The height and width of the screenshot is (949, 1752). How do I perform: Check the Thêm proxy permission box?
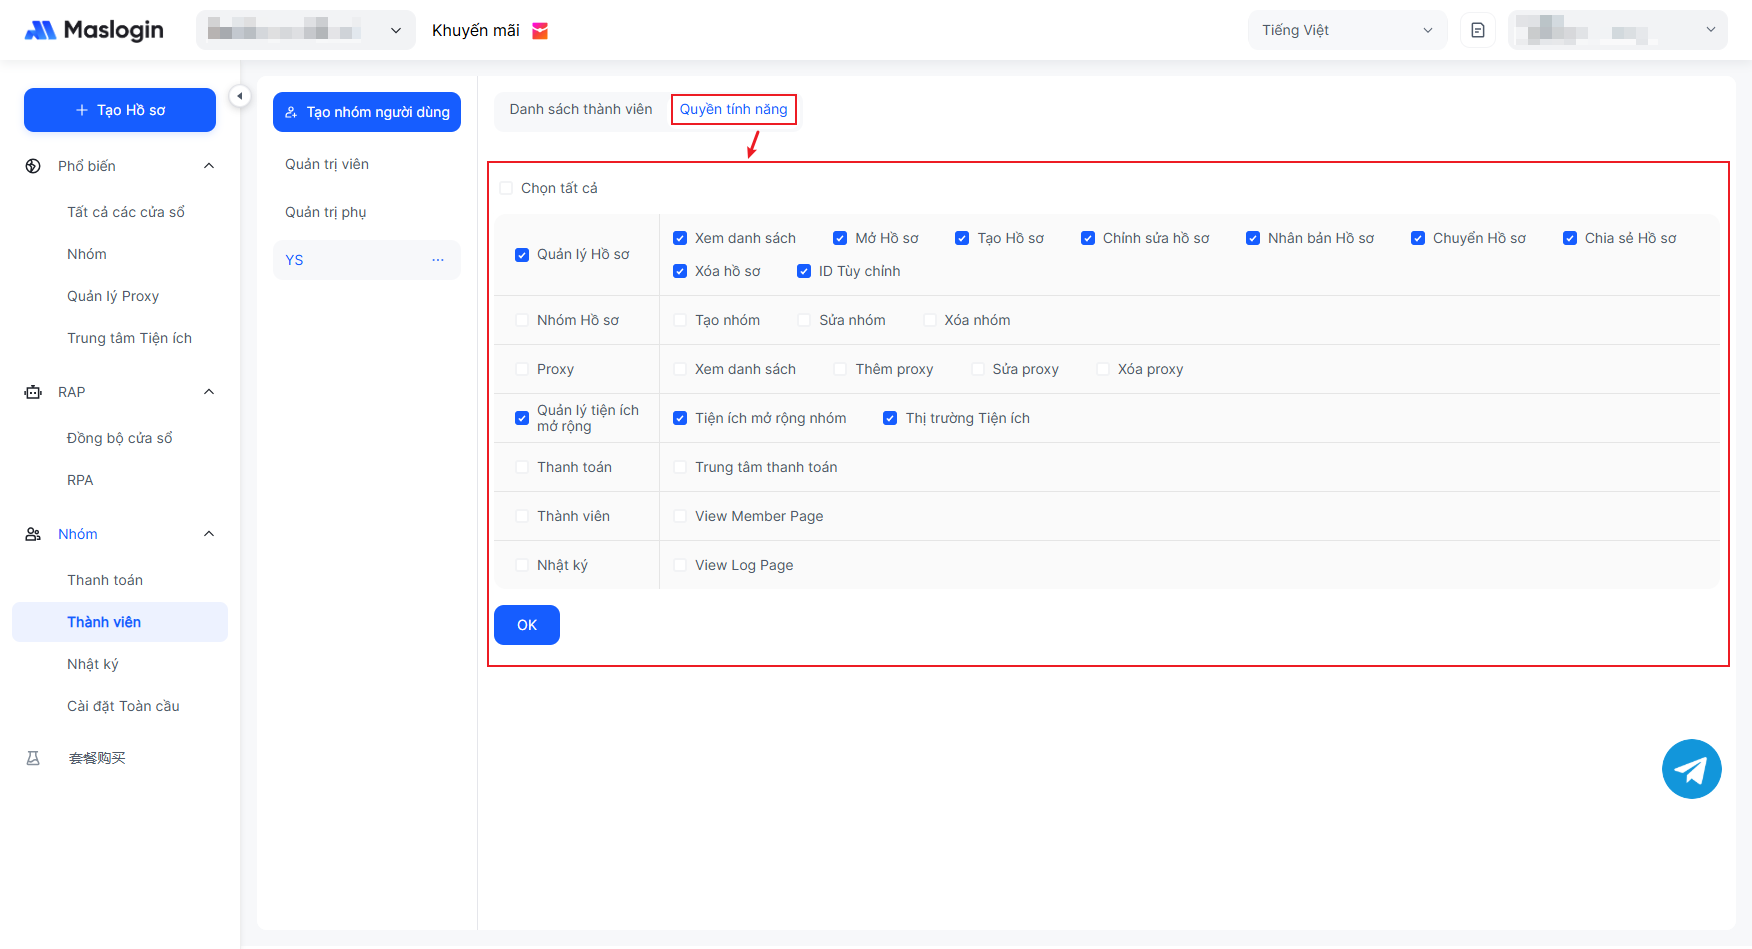pos(840,369)
